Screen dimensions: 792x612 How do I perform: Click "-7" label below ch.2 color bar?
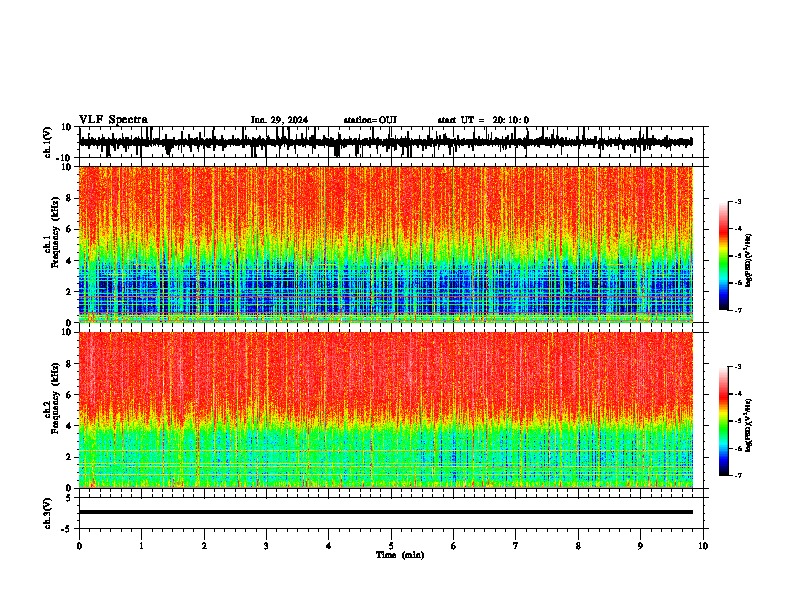(x=737, y=475)
